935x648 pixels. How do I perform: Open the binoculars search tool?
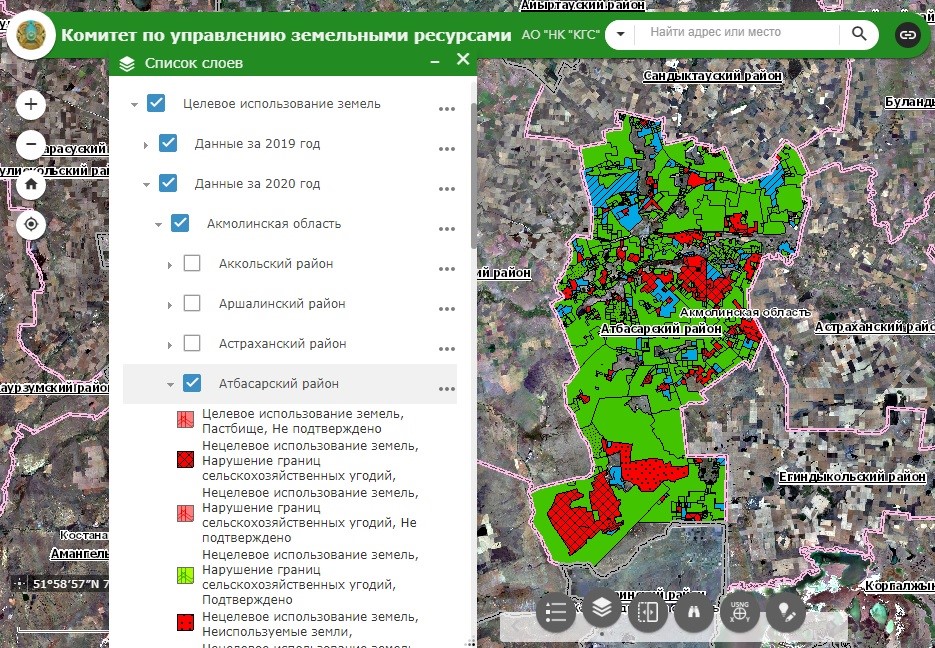pos(693,612)
